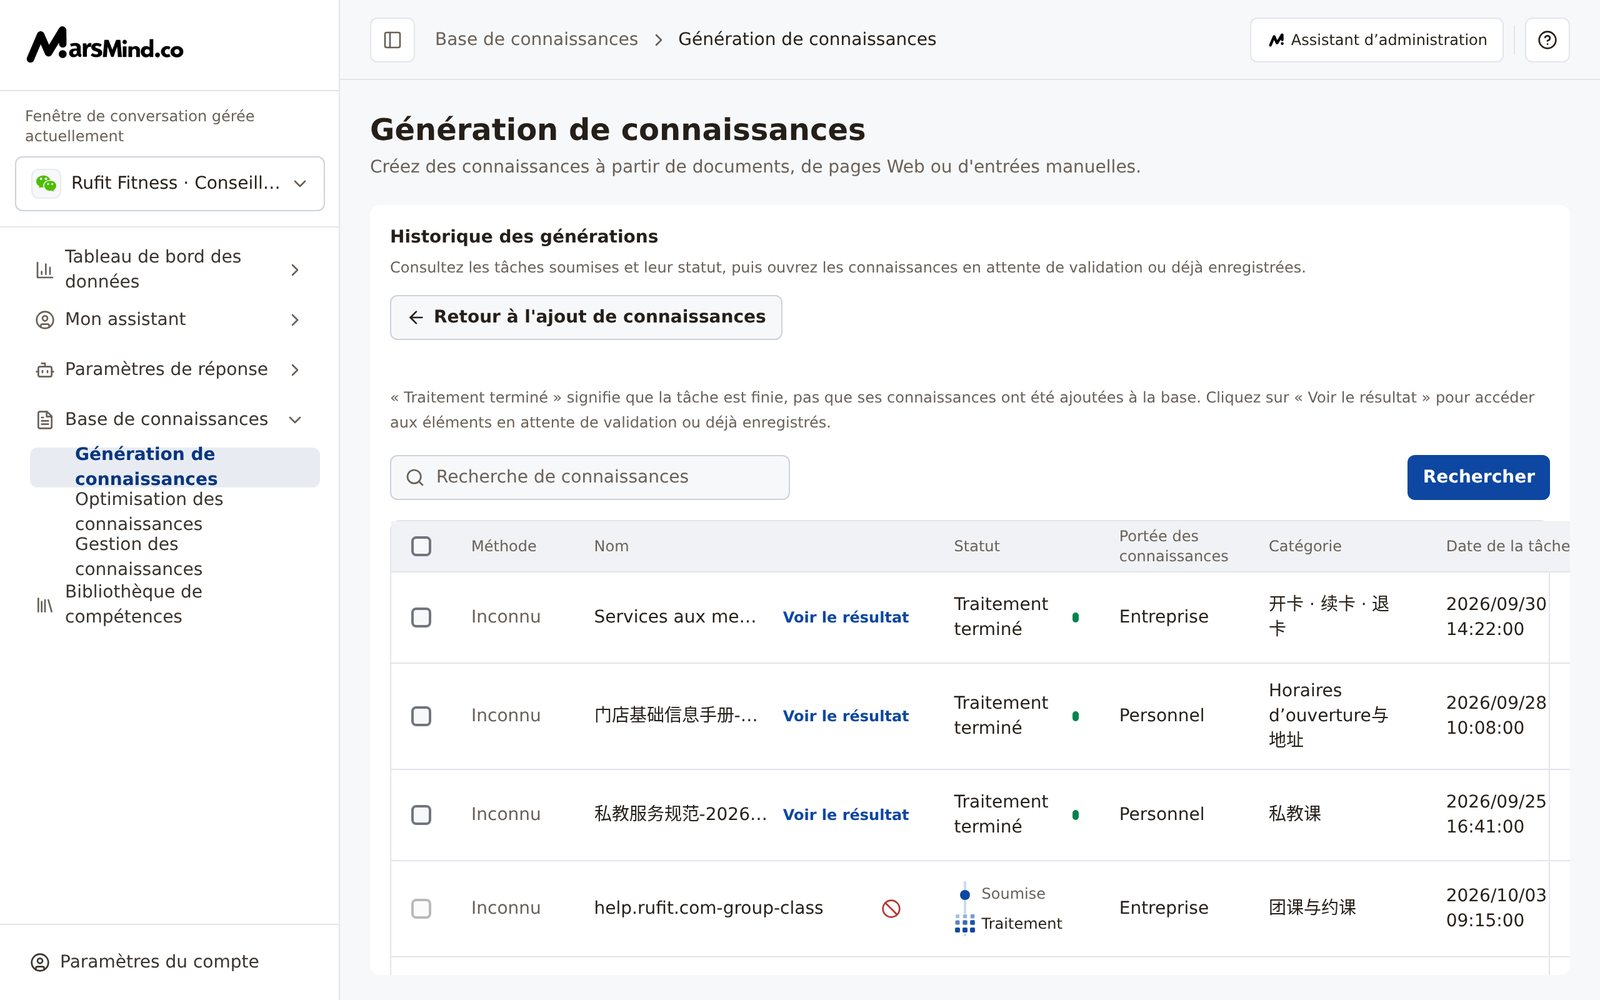This screenshot has height=1000, width=1600.
Task: Toggle the sidebar panel icon
Action: 392,40
